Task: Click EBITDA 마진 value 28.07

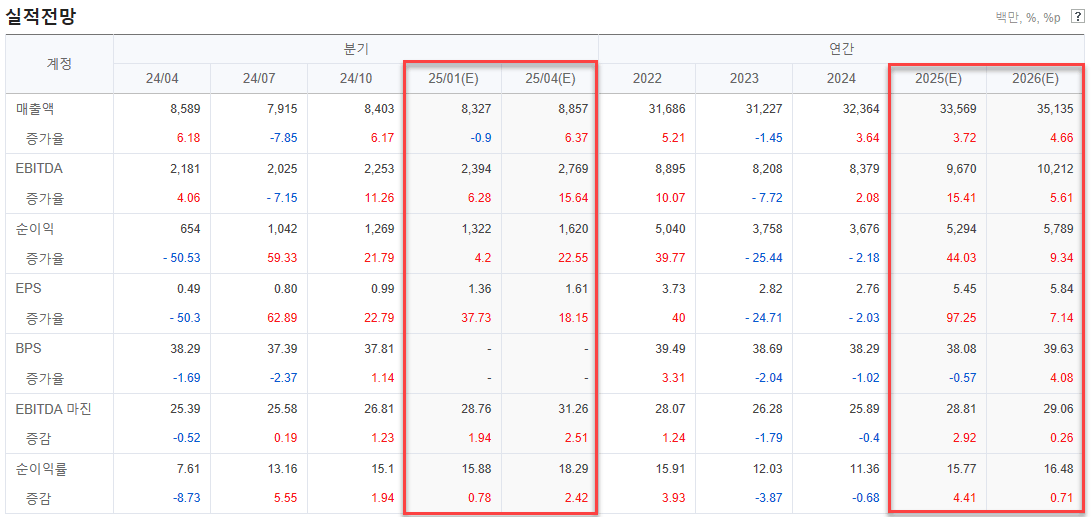Action: 672,408
